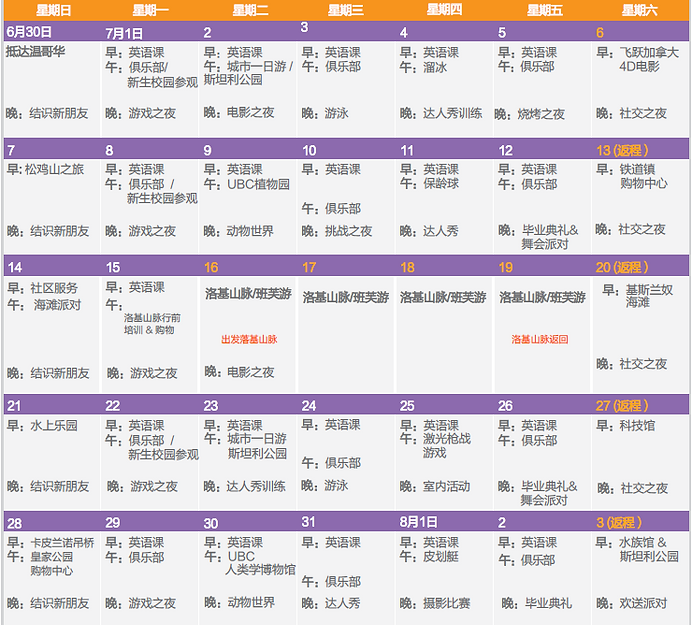The width and height of the screenshot is (692, 625).
Task: Click 洛基山脉/班芙游 on July 17
Action: click(346, 297)
